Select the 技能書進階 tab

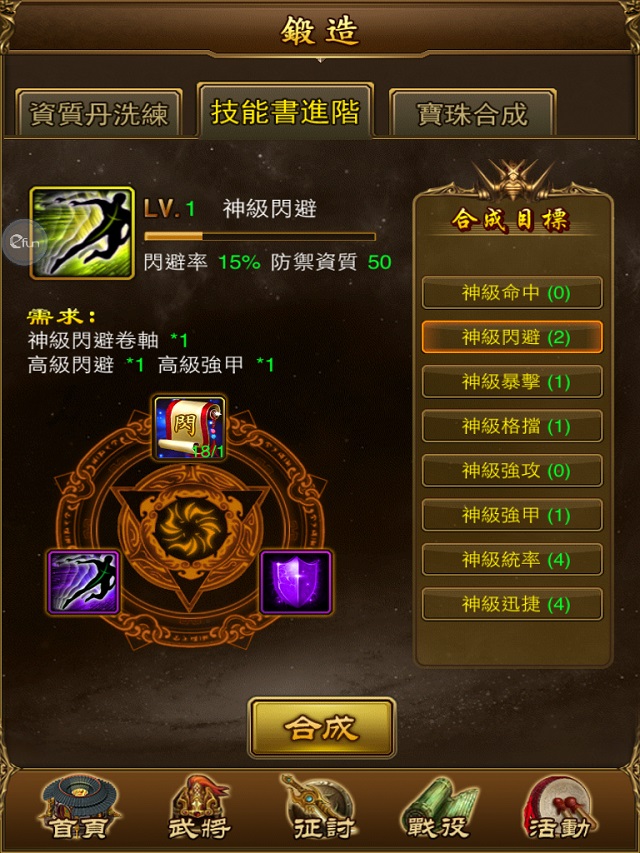pyautogui.click(x=285, y=111)
